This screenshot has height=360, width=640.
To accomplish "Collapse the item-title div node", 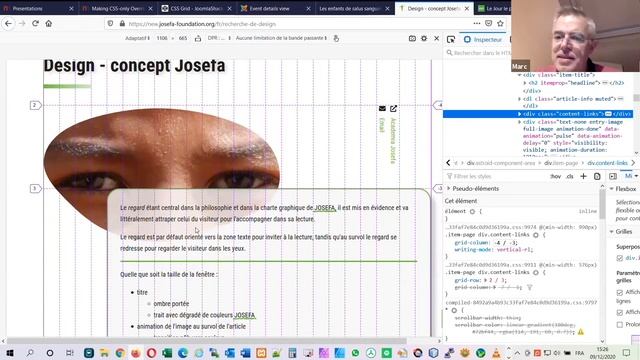I will (520, 75).
